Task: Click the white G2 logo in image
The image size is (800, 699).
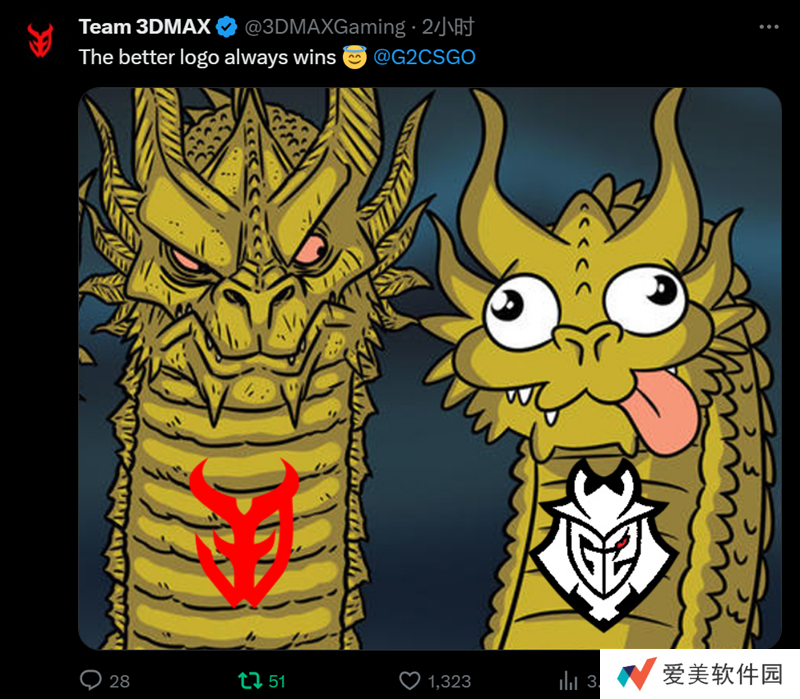Action: (x=604, y=544)
